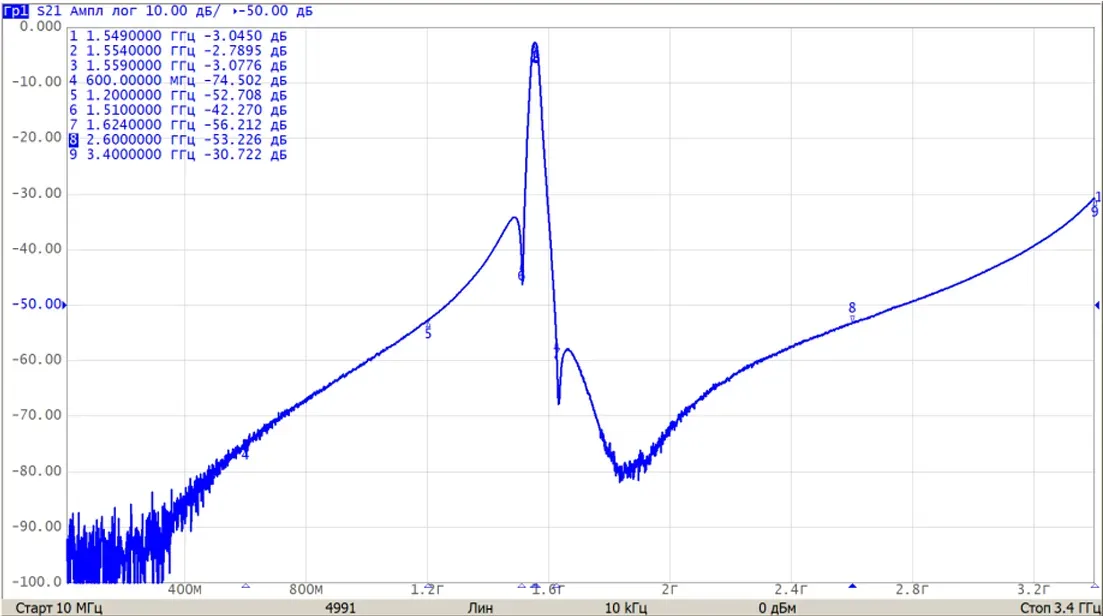
Task: Click the Старт 10 МГц field
Action: coord(58,608)
